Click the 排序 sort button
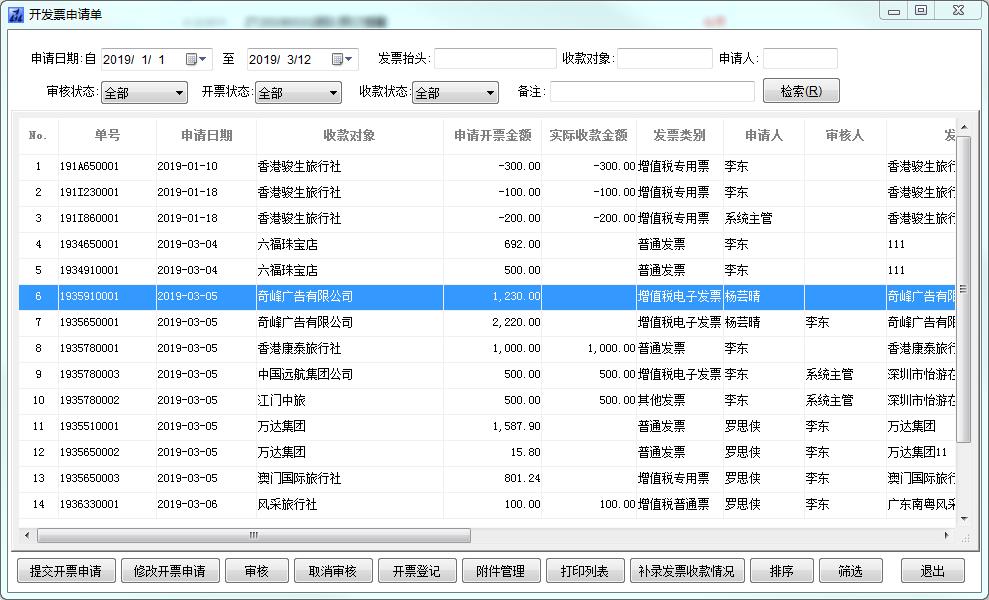The width and height of the screenshot is (989, 600). coord(781,571)
